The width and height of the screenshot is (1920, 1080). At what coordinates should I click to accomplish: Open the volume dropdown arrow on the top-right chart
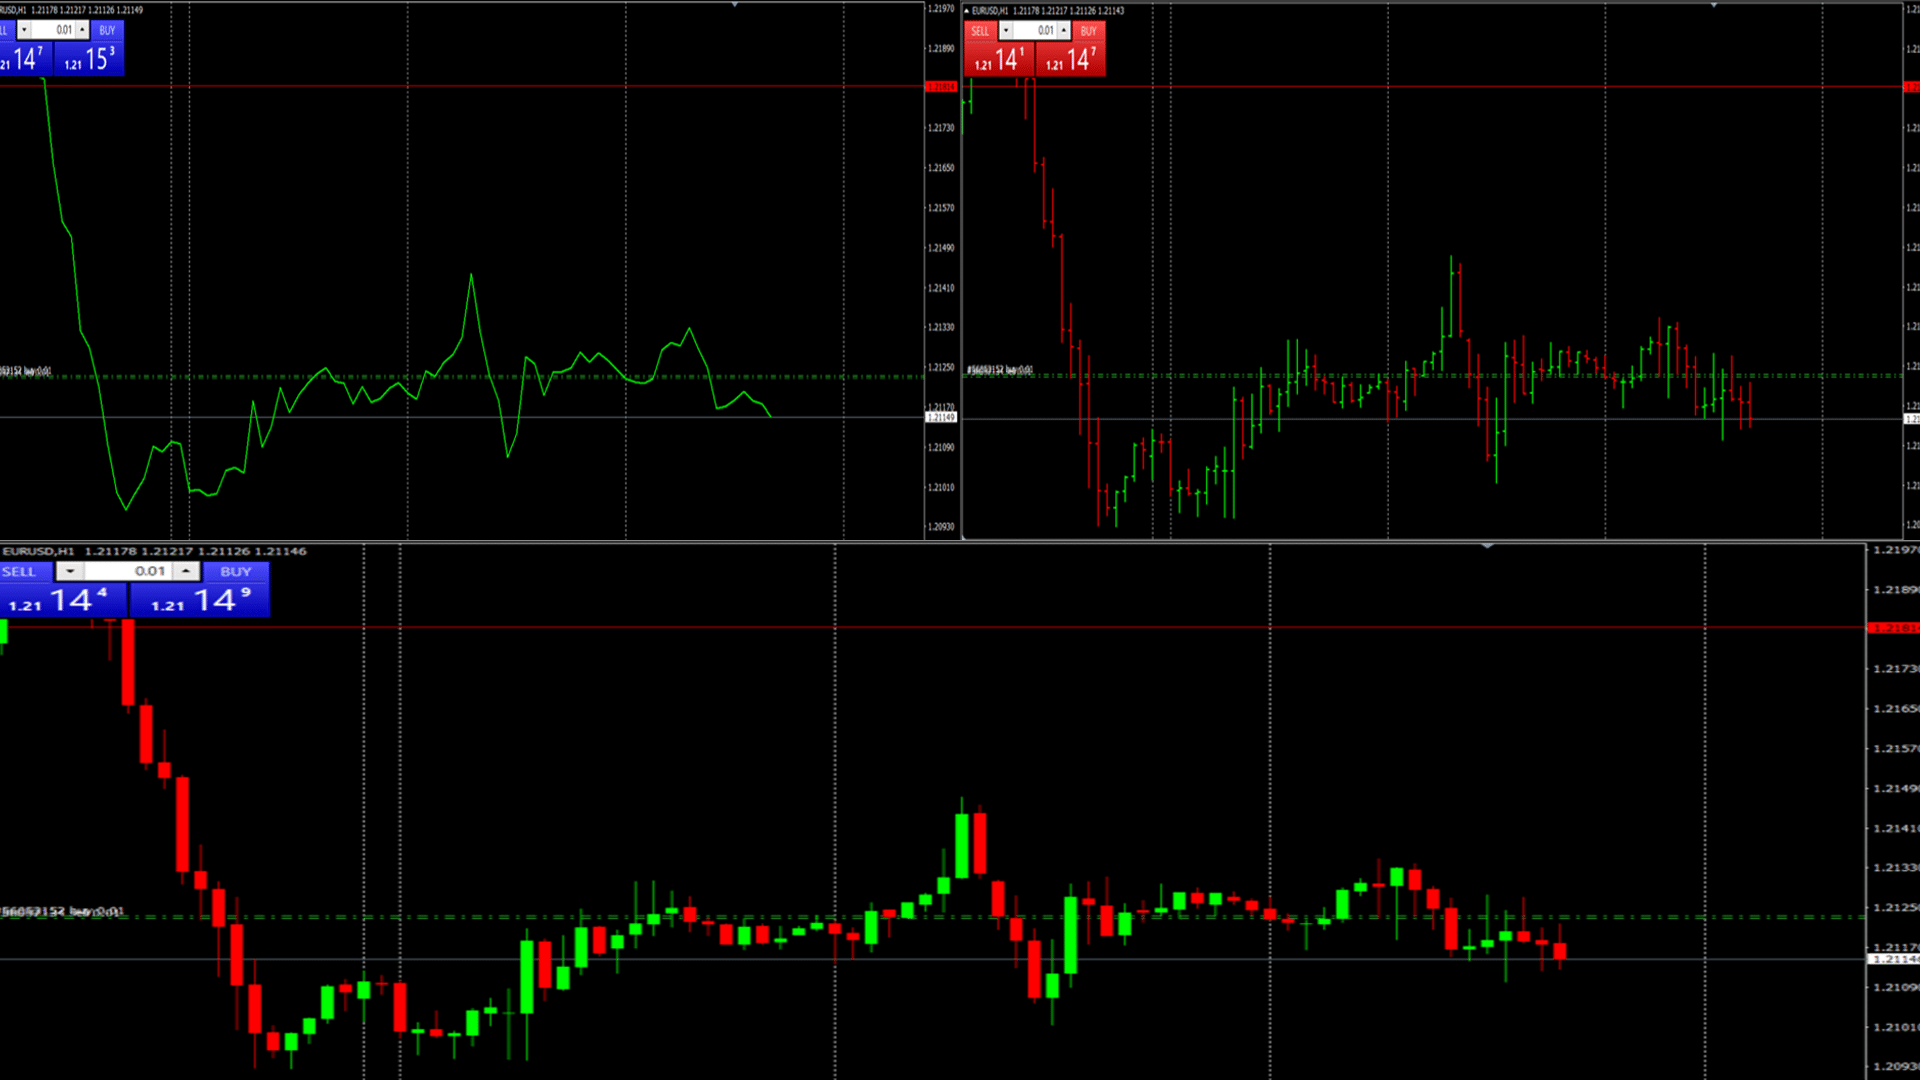pyautogui.click(x=1006, y=30)
